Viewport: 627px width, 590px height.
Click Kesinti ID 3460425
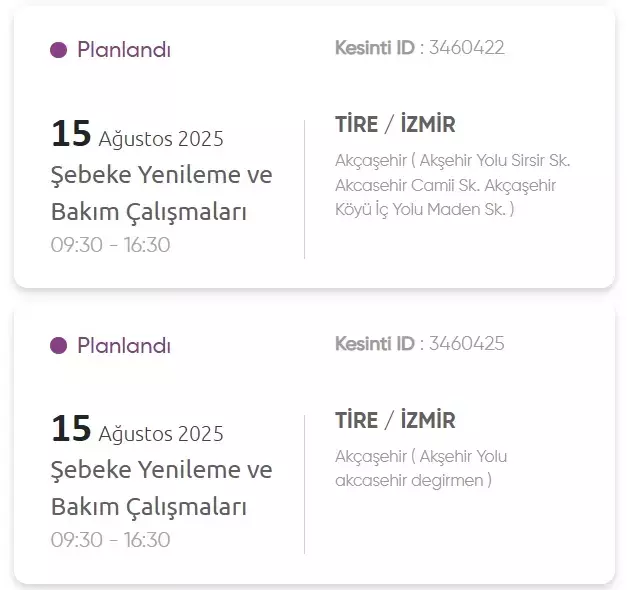[x=419, y=343]
